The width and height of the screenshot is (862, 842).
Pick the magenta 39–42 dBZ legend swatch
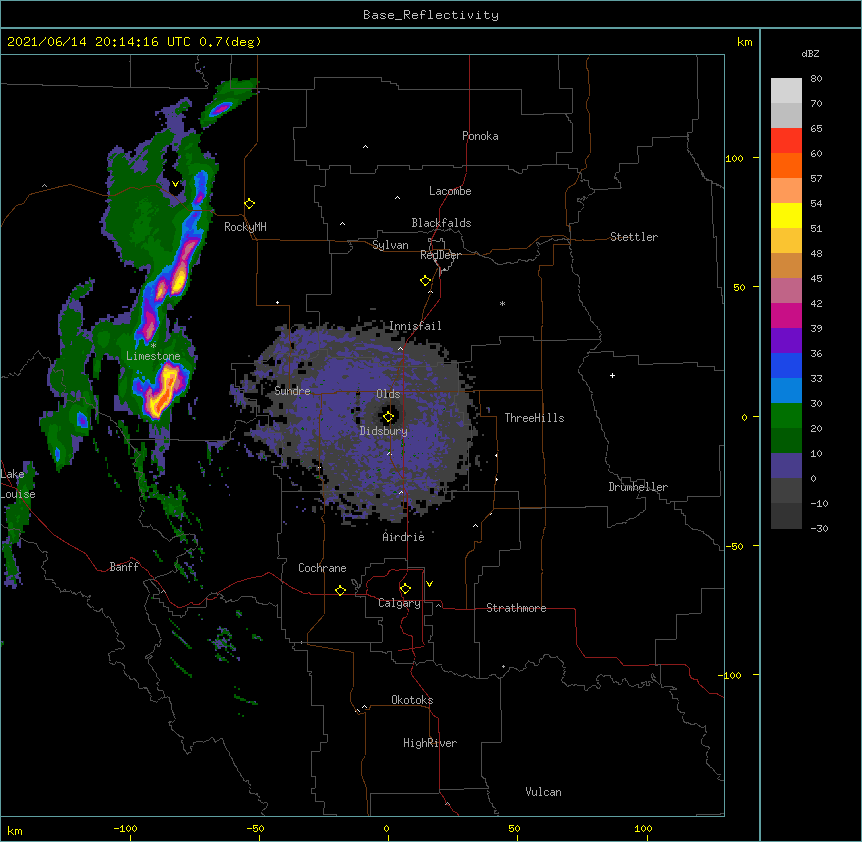786,315
